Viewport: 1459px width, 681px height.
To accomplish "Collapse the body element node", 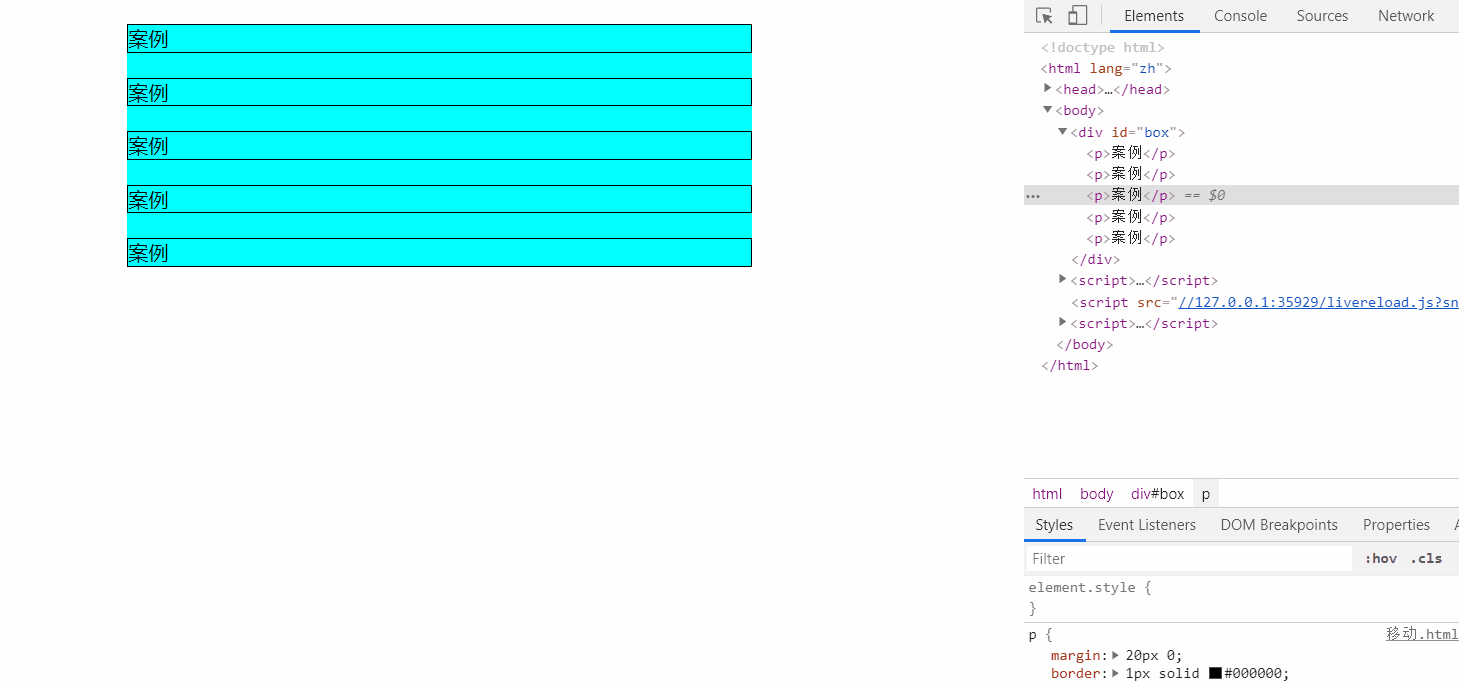I will tap(1048, 110).
